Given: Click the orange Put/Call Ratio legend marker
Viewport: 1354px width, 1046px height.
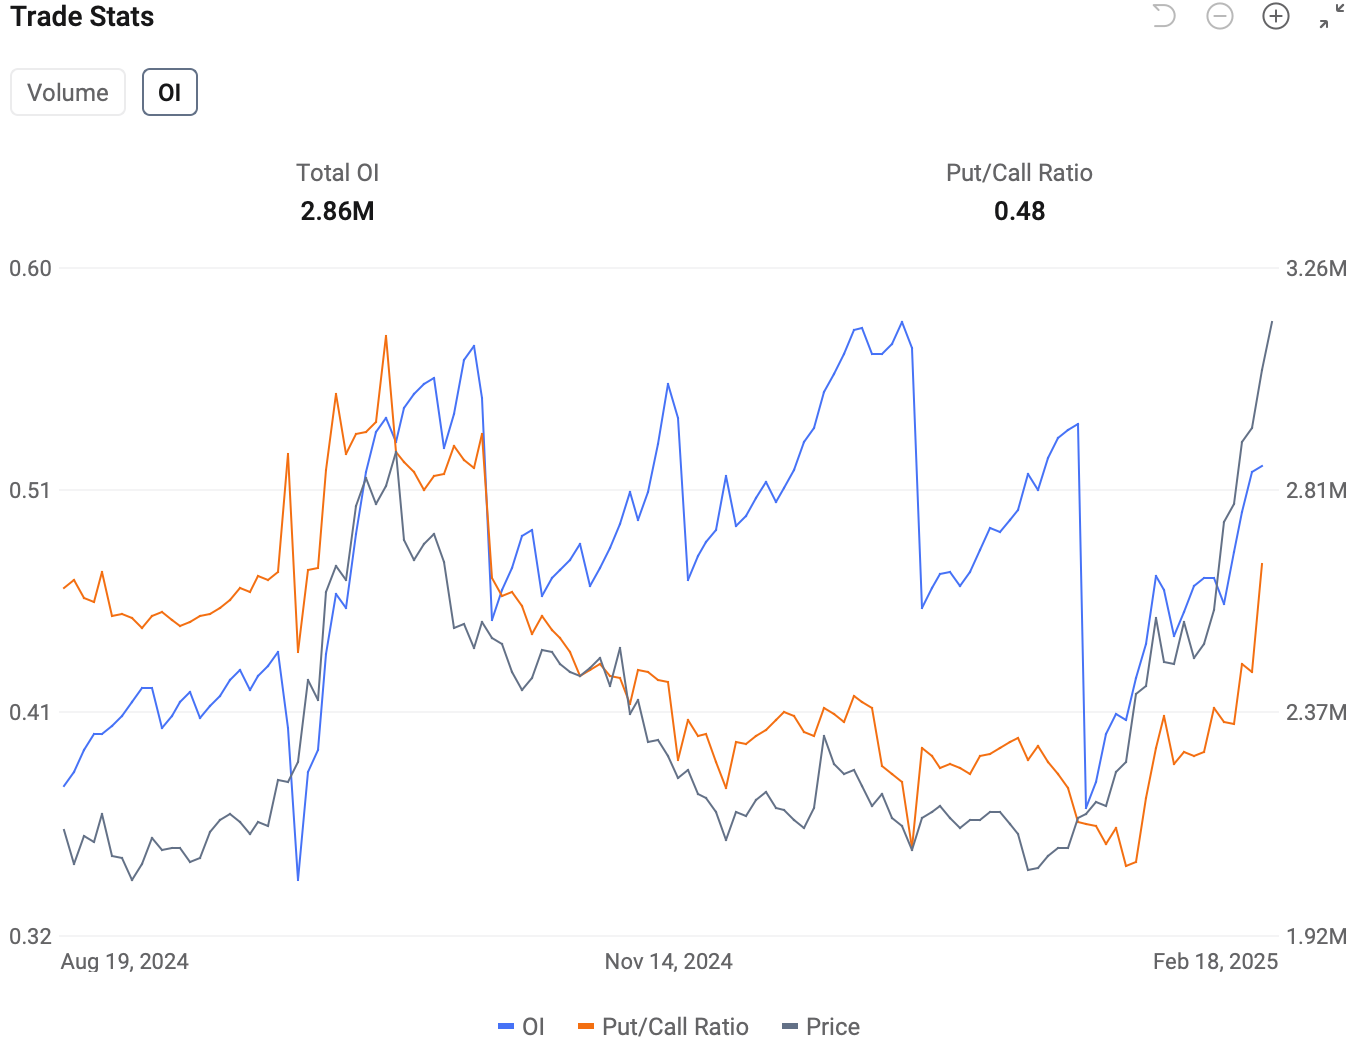Looking at the screenshot, I should point(586,1027).
